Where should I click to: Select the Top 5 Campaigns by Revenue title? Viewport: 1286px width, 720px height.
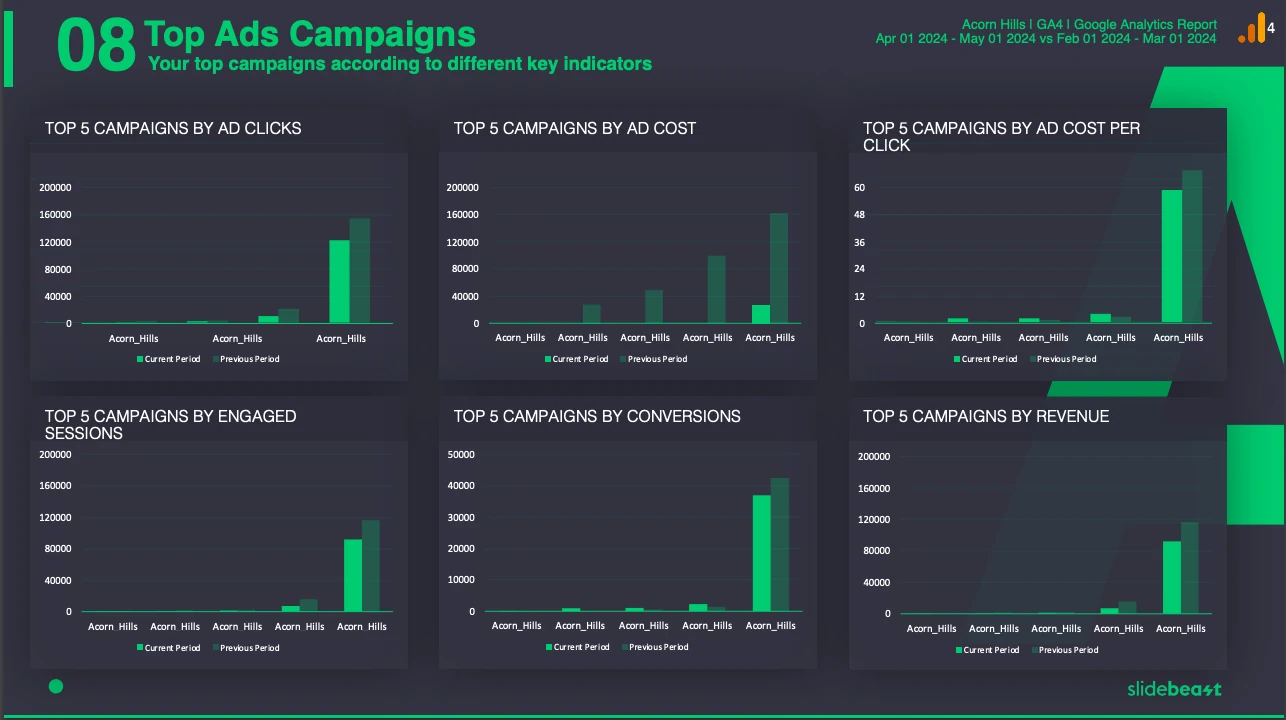986,416
